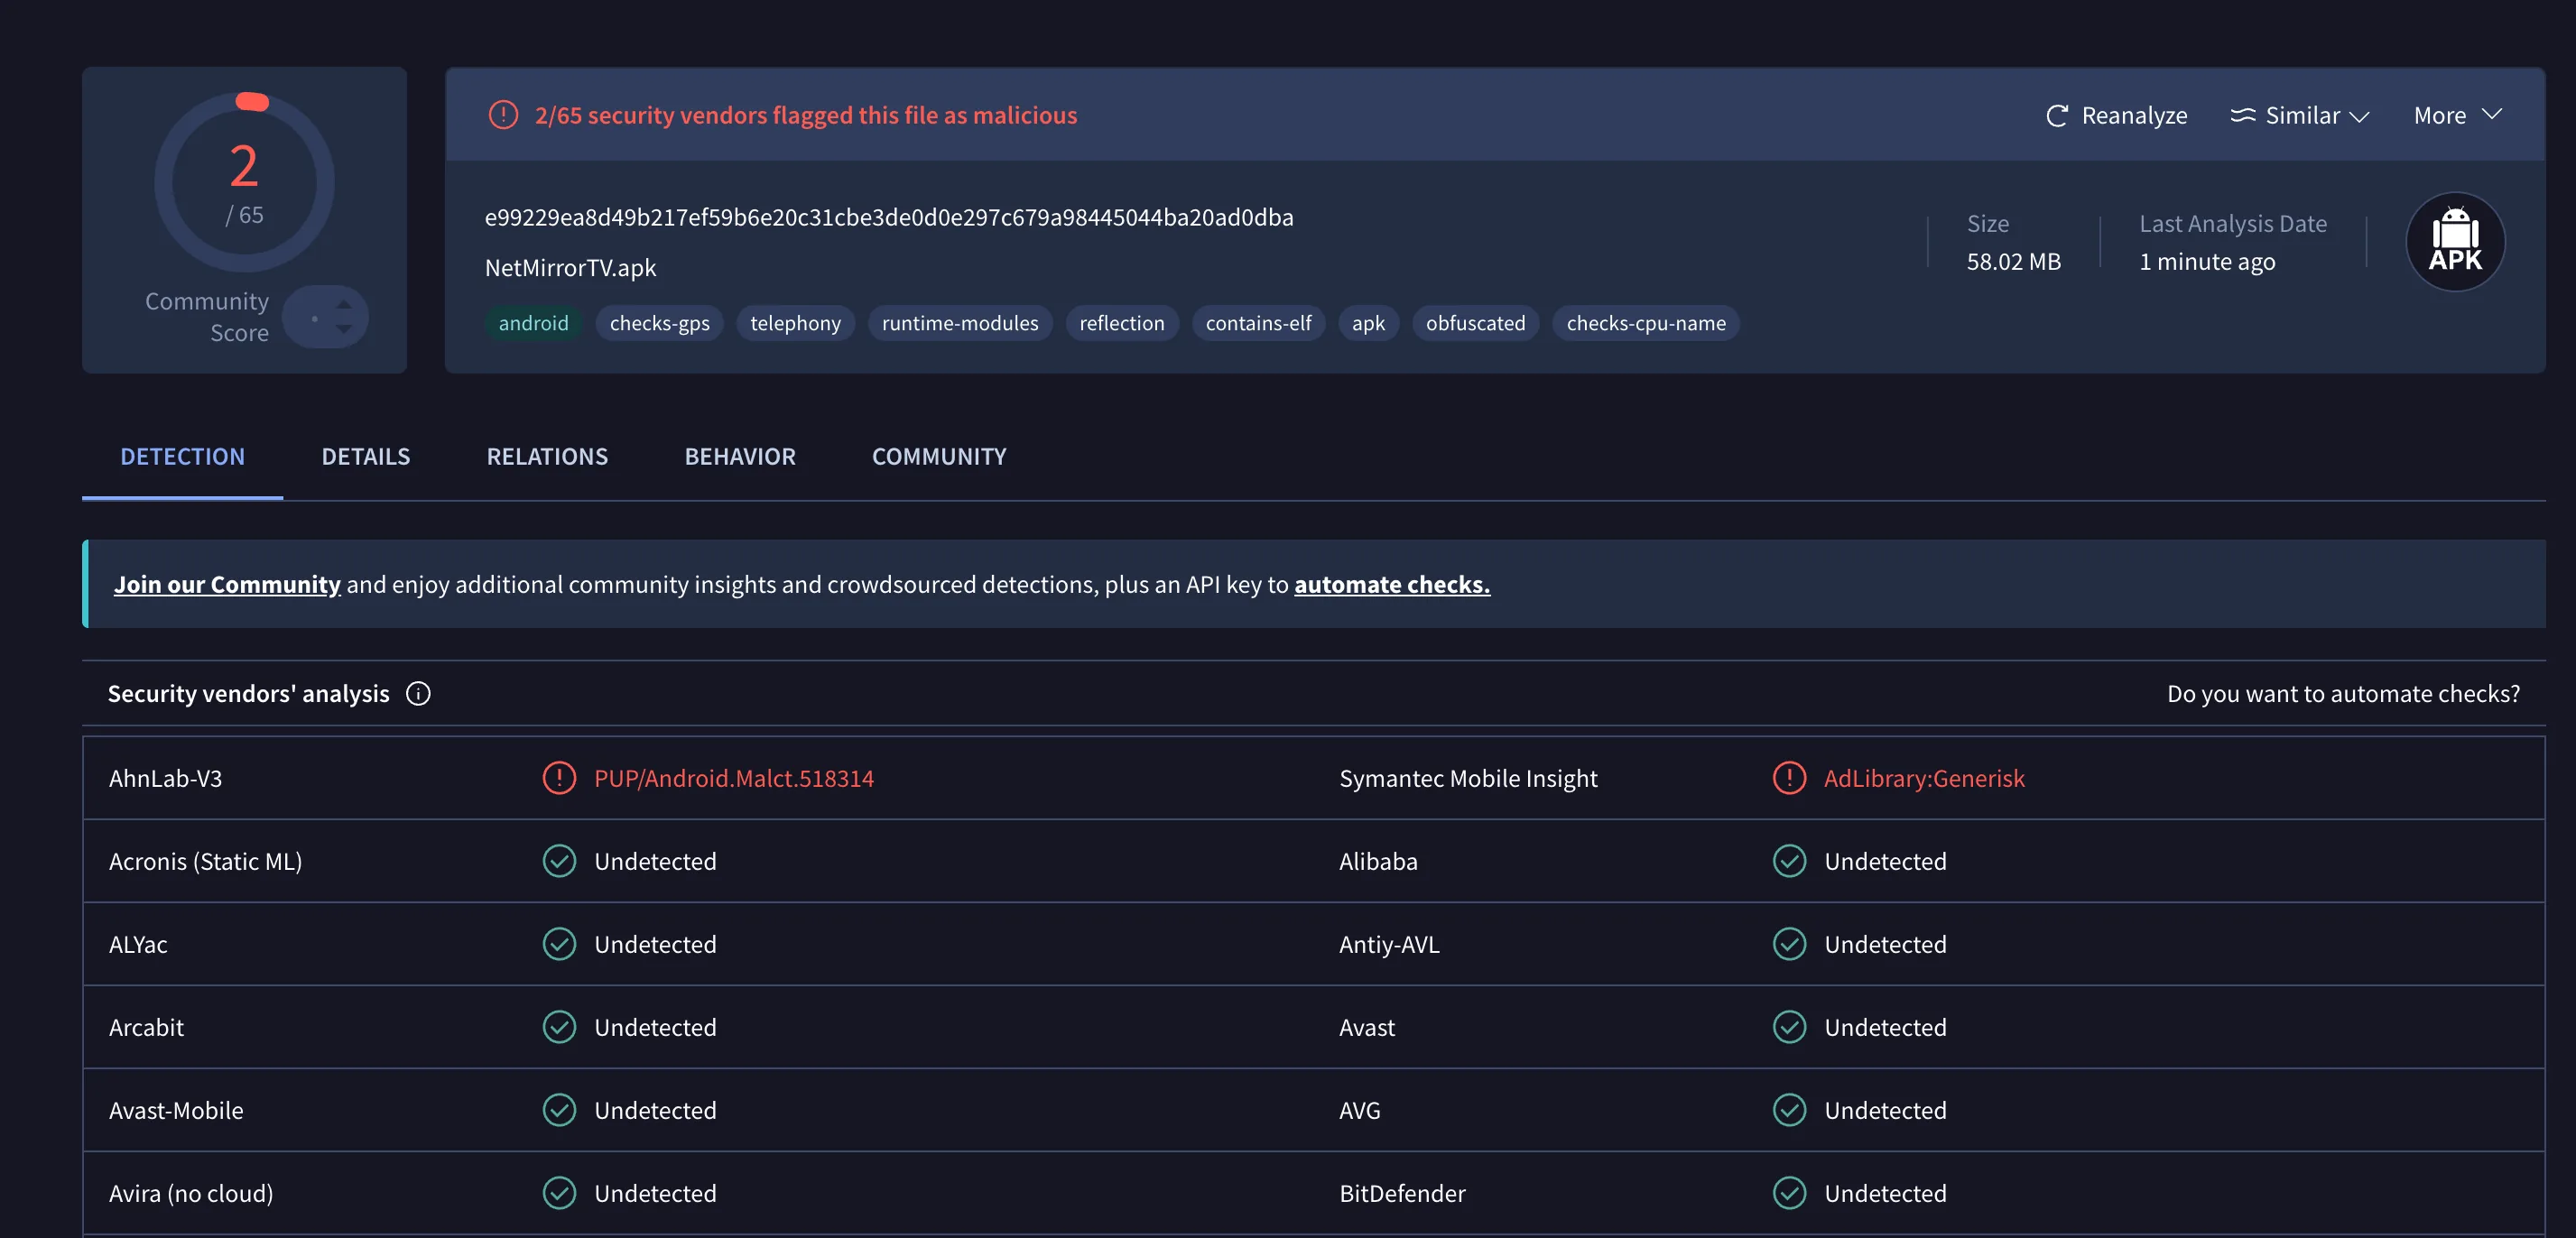The width and height of the screenshot is (2576, 1238).
Task: Click the AdLibrary:Generisk detection name
Action: [1924, 778]
